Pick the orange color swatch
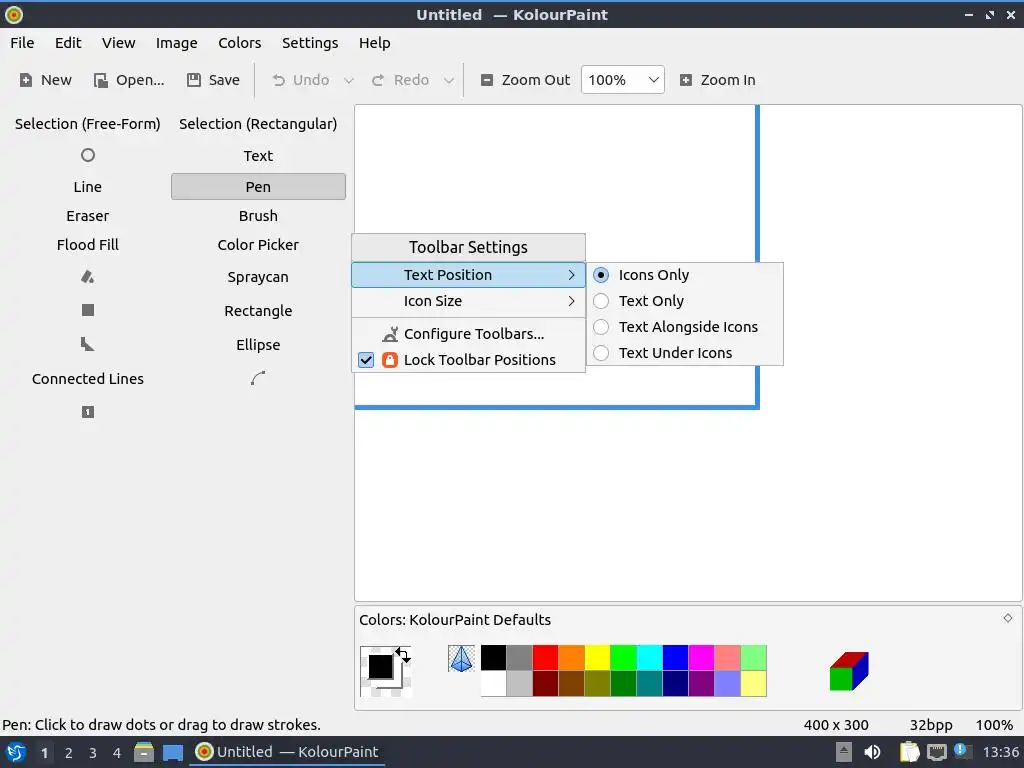Viewport: 1024px width, 768px height. [x=571, y=658]
